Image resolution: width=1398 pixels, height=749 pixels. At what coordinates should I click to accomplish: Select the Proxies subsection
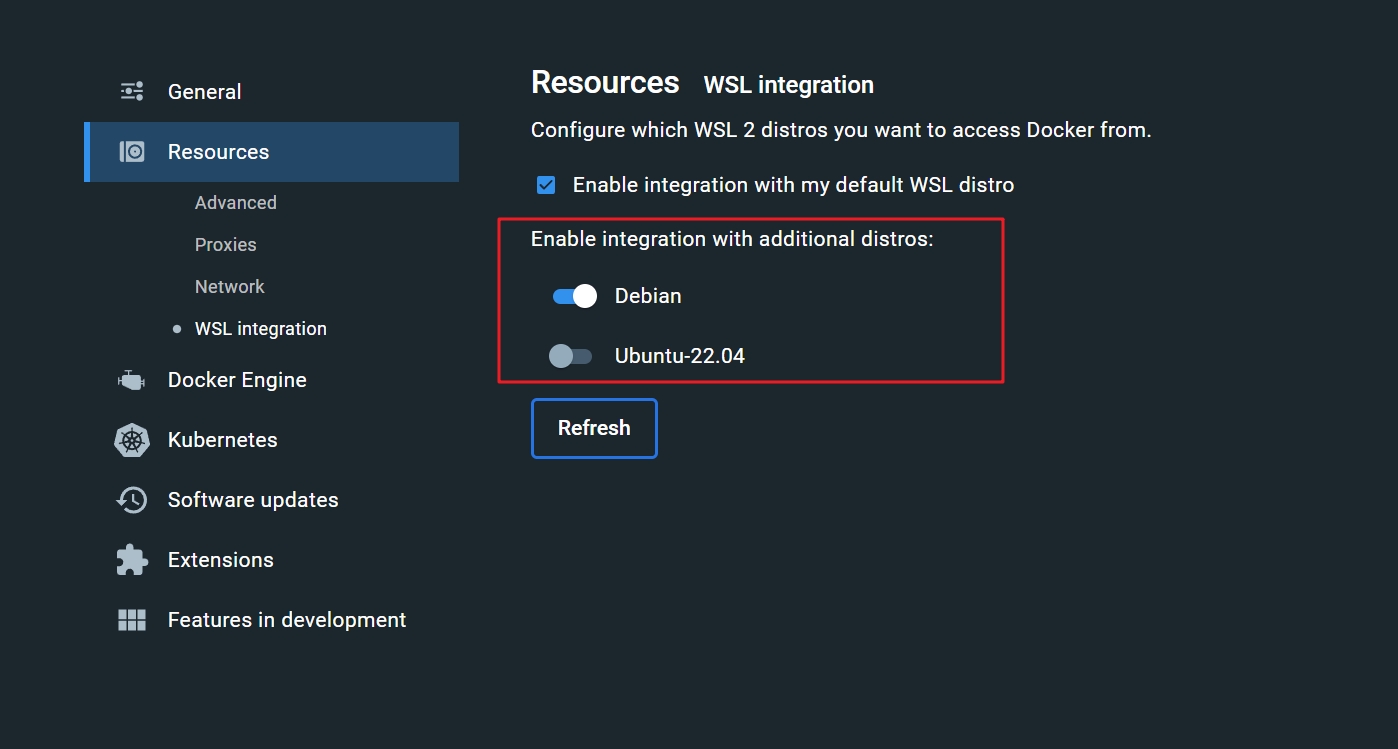pos(226,245)
